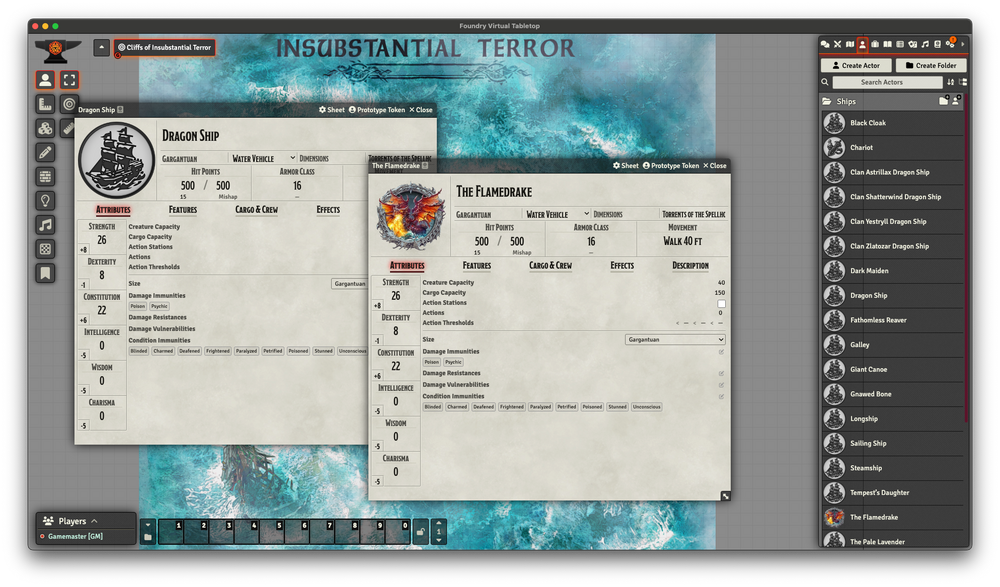Open the Water Vehicle dropdown on Flamedrake
This screenshot has width=1000, height=587.
552,214
